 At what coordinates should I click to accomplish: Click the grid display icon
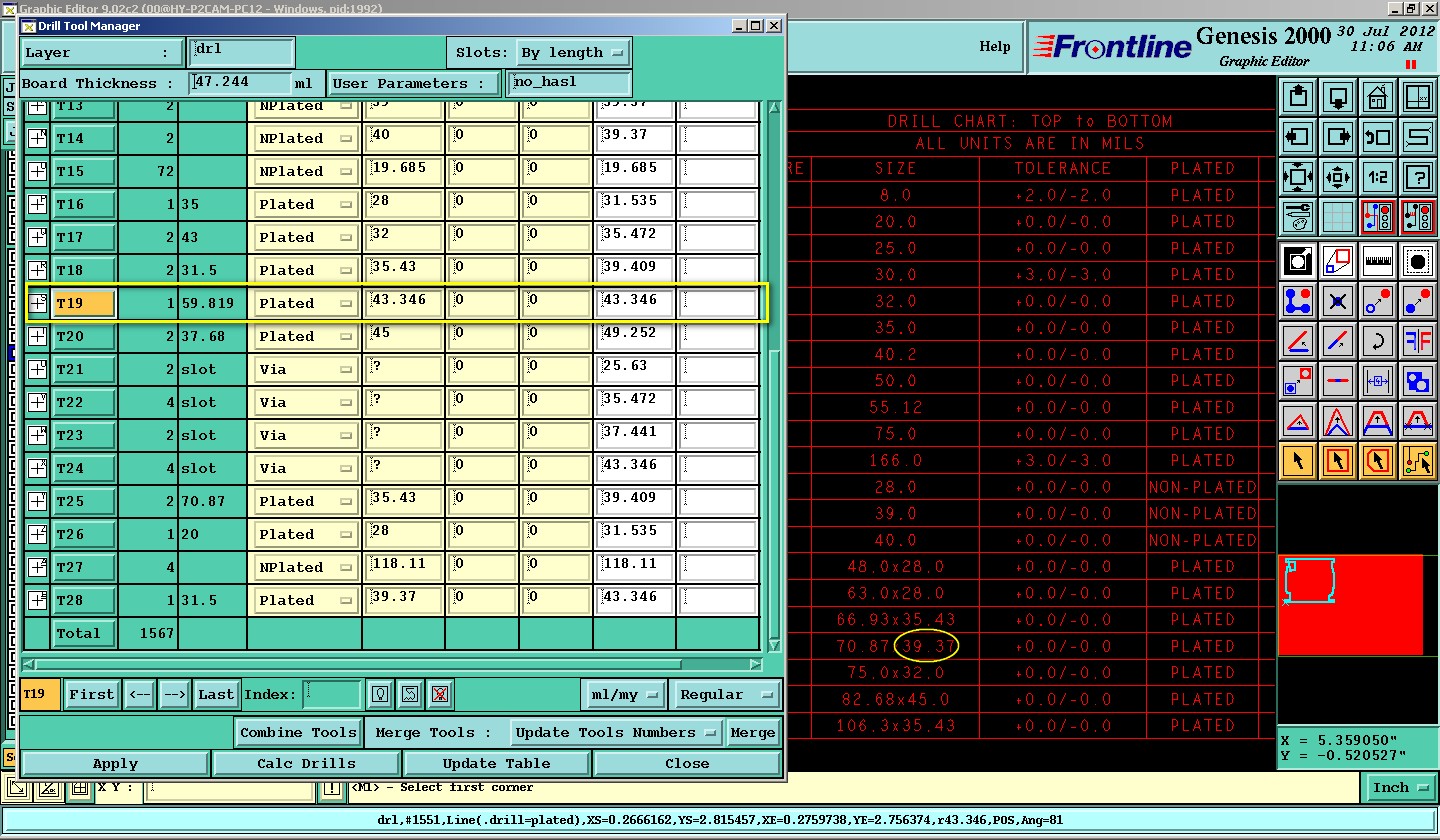(1338, 216)
